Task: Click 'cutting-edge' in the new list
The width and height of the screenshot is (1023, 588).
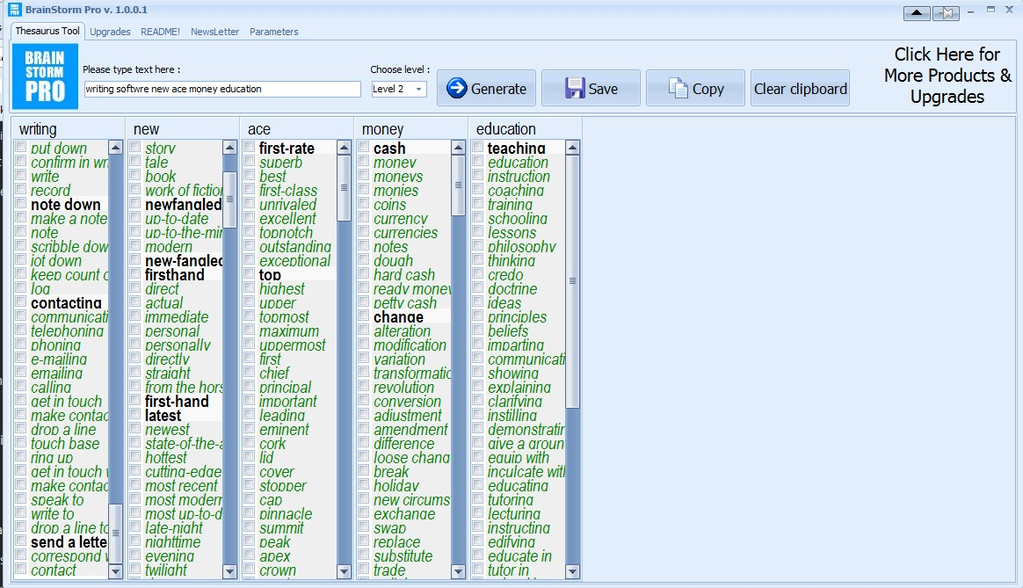Action: pos(183,471)
